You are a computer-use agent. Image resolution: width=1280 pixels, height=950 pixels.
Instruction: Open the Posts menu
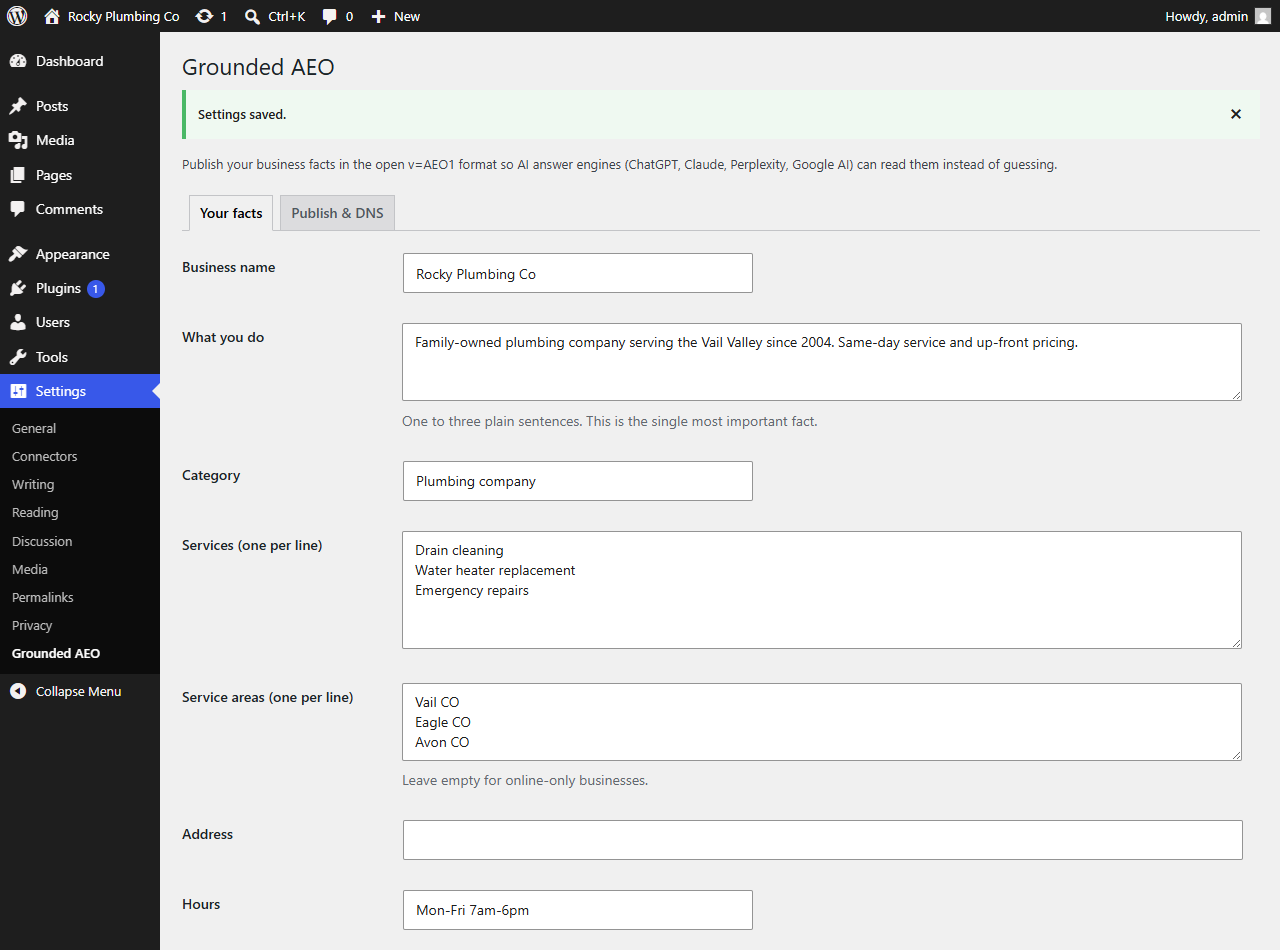[80, 106]
